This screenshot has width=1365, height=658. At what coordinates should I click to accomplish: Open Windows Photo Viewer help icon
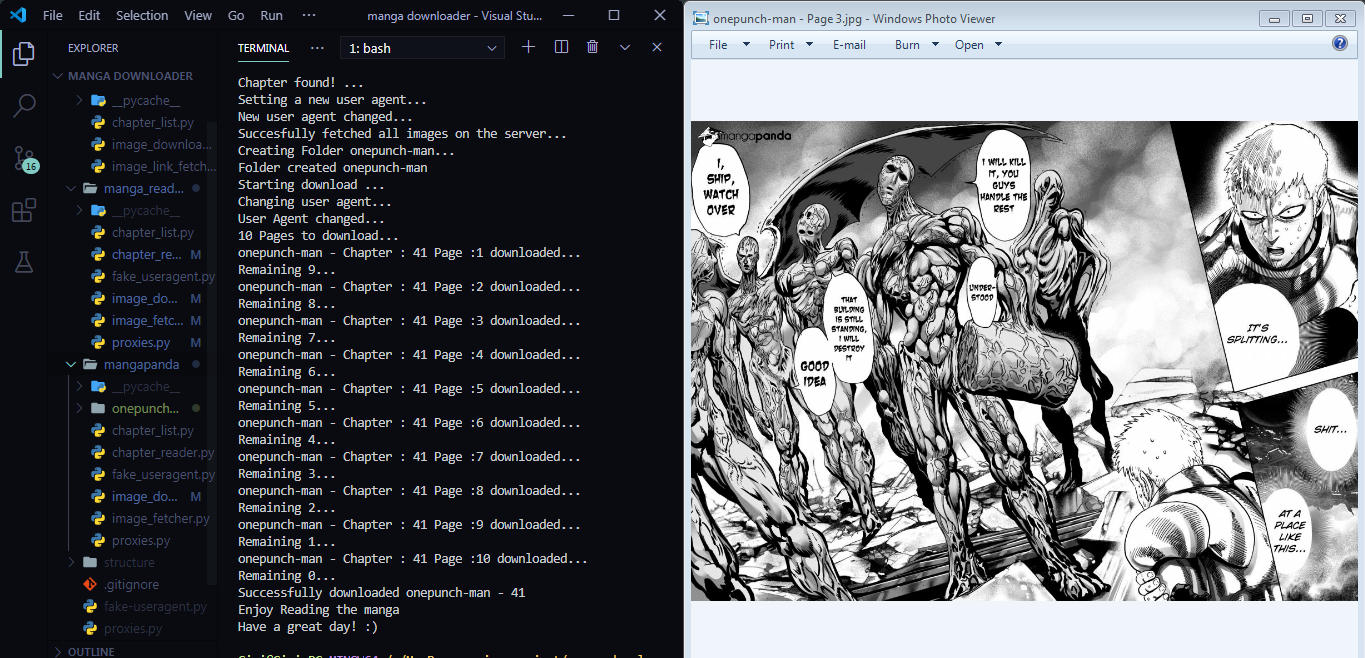pos(1340,43)
